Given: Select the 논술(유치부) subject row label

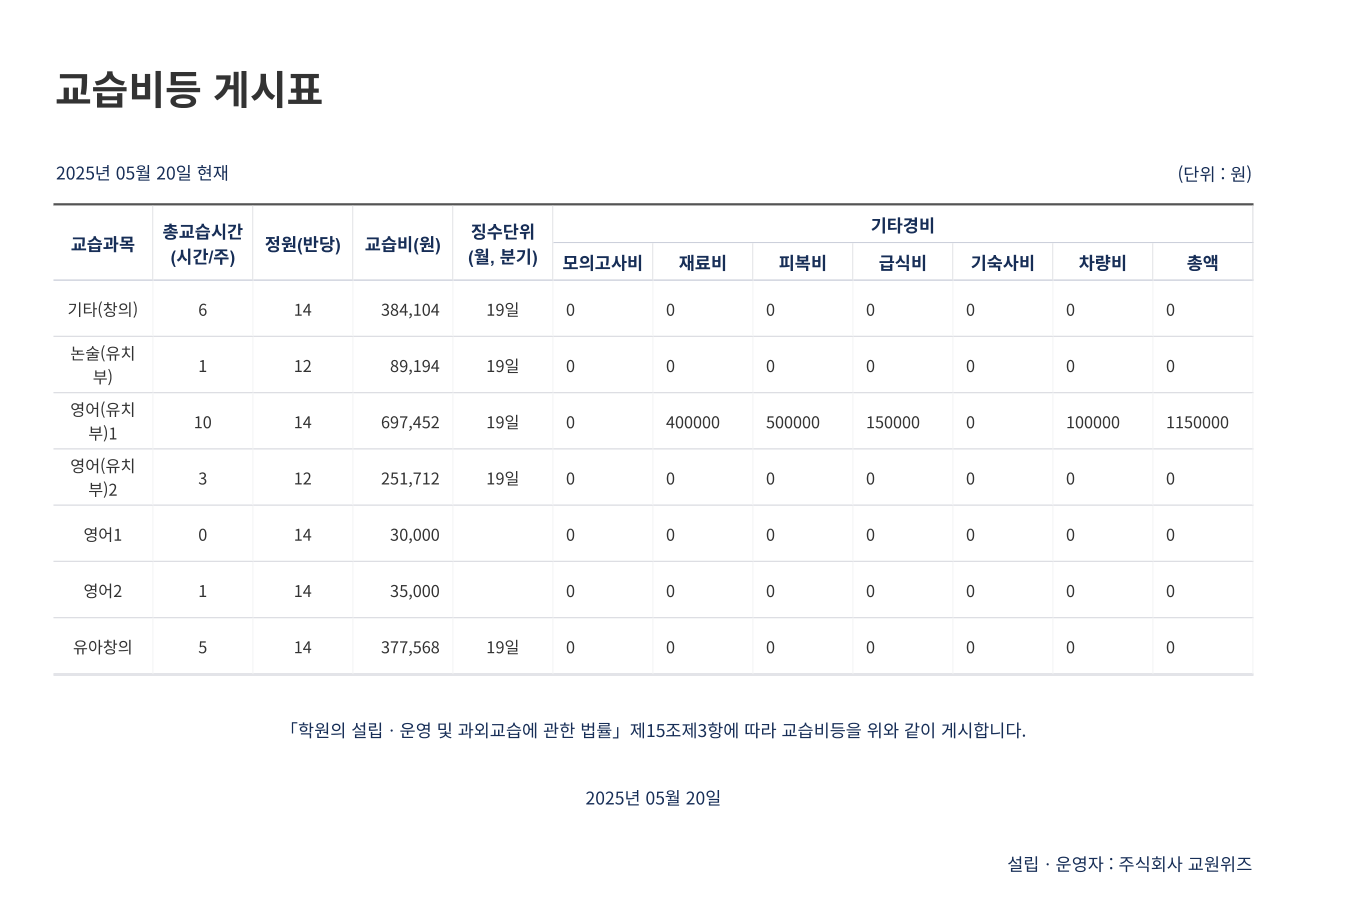Looking at the screenshot, I should coord(102,365).
